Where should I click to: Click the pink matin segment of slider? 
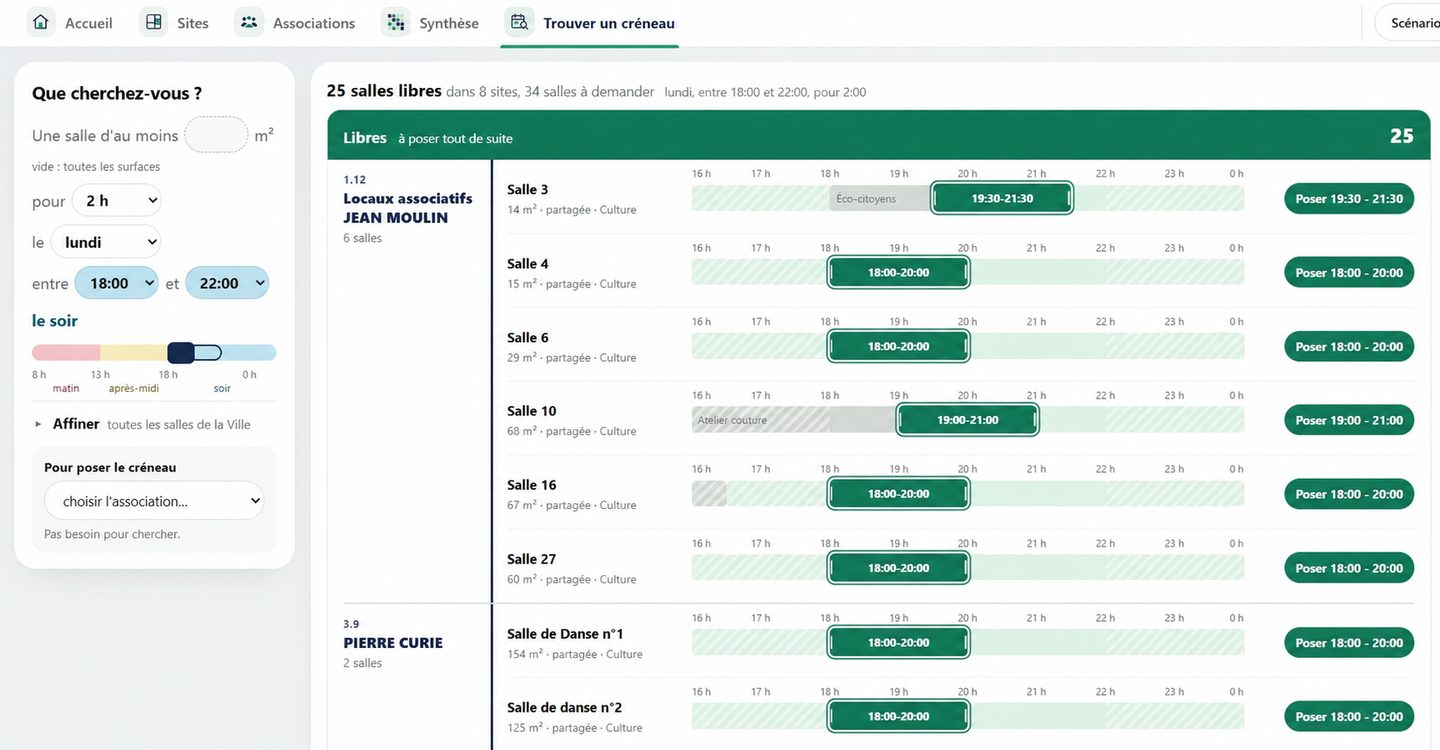click(66, 352)
